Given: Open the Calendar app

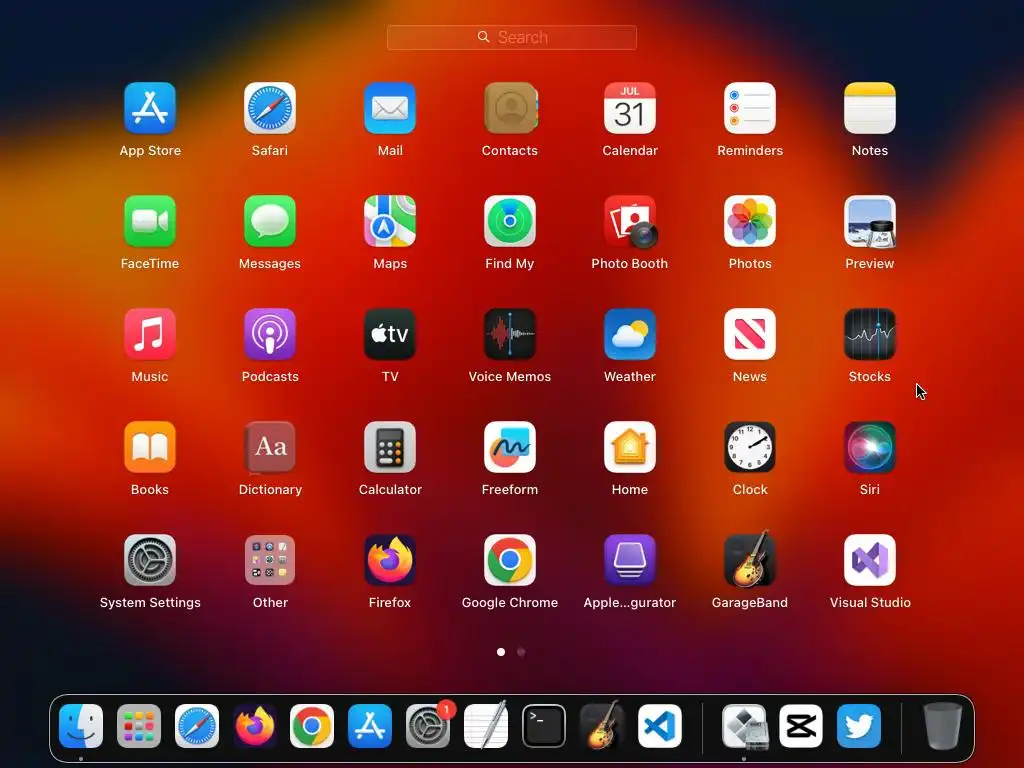Looking at the screenshot, I should (x=630, y=108).
